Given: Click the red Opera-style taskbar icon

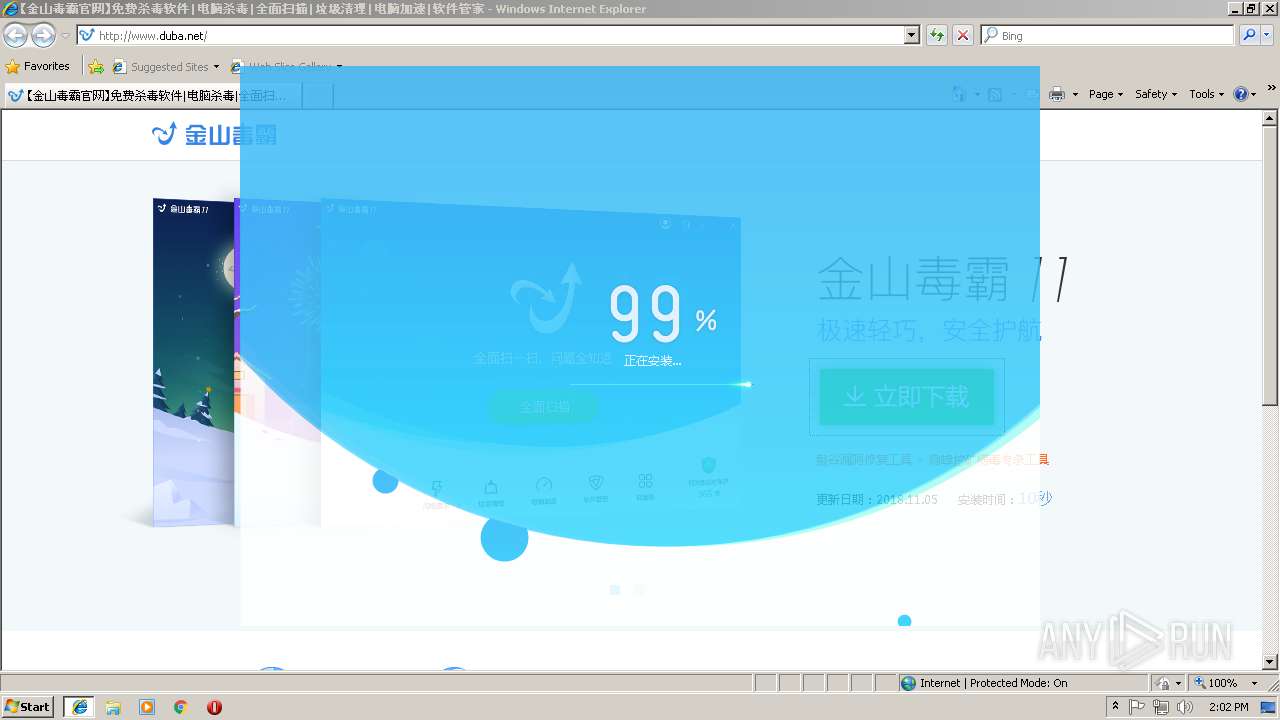Looking at the screenshot, I should [x=214, y=707].
